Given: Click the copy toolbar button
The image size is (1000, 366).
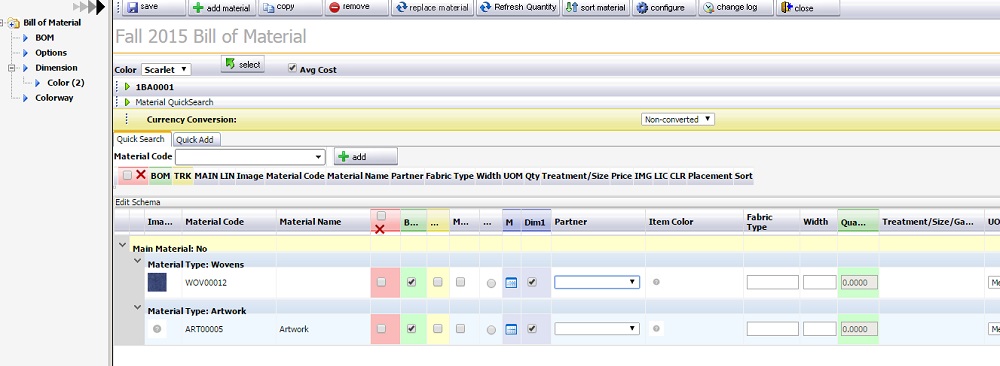Looking at the screenshot, I should click(290, 8).
